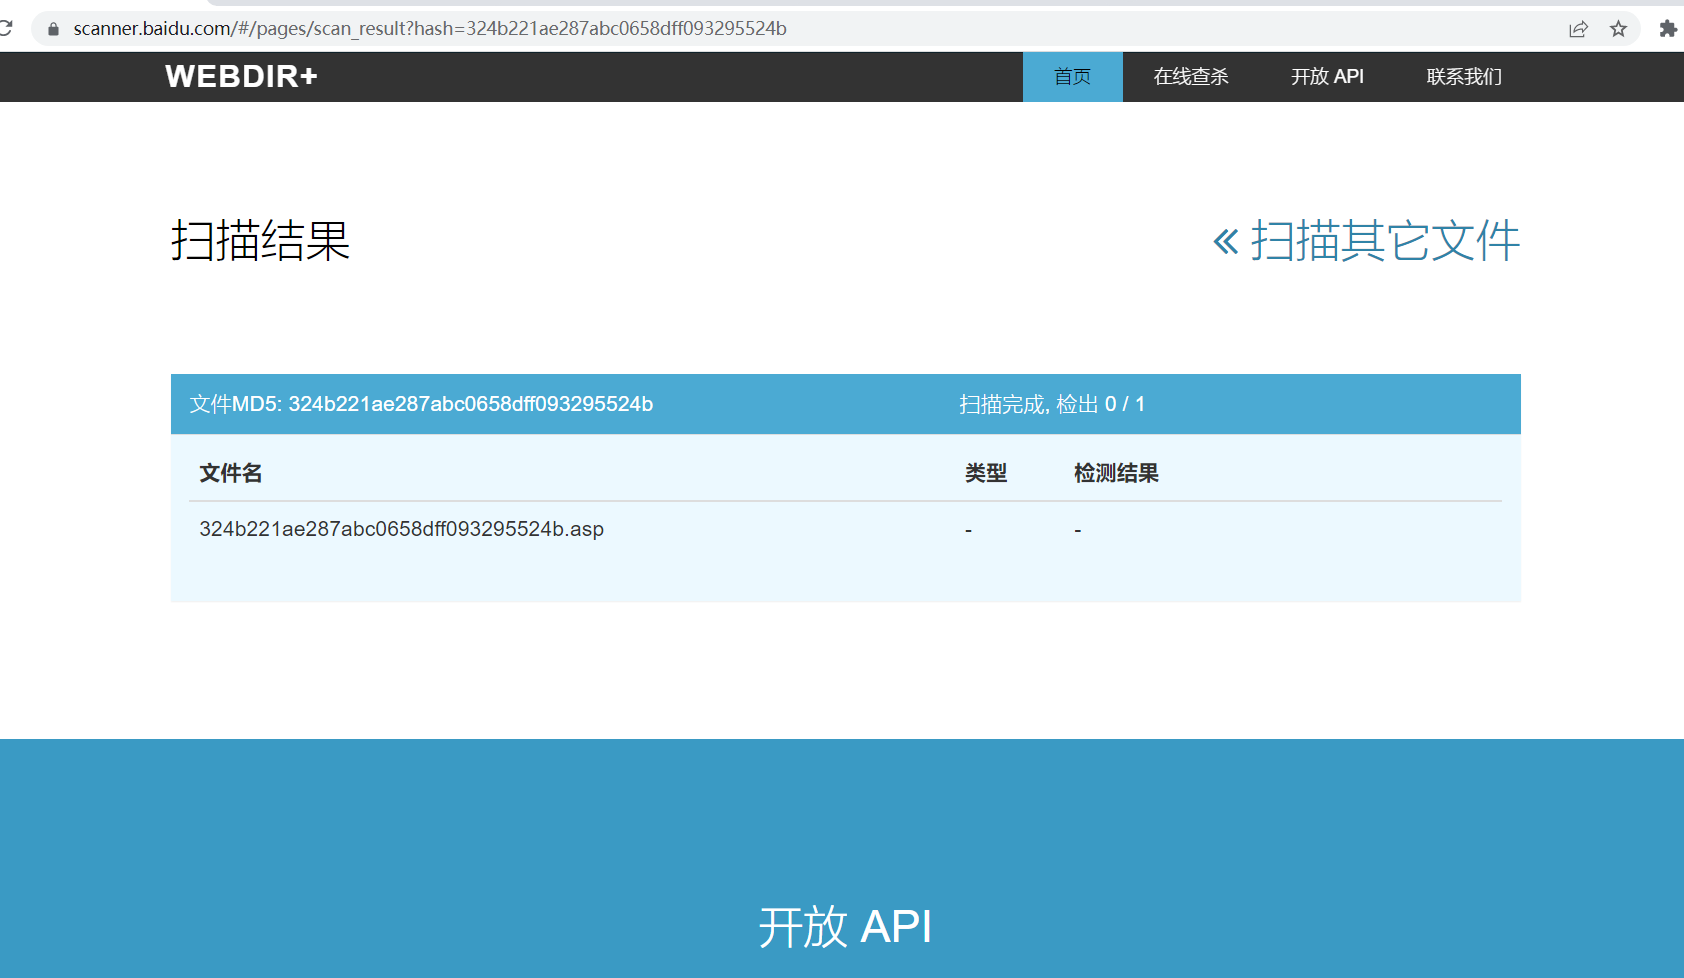The width and height of the screenshot is (1684, 978).
Task: Reload the page with the refresh icon
Action: pyautogui.click(x=5, y=28)
